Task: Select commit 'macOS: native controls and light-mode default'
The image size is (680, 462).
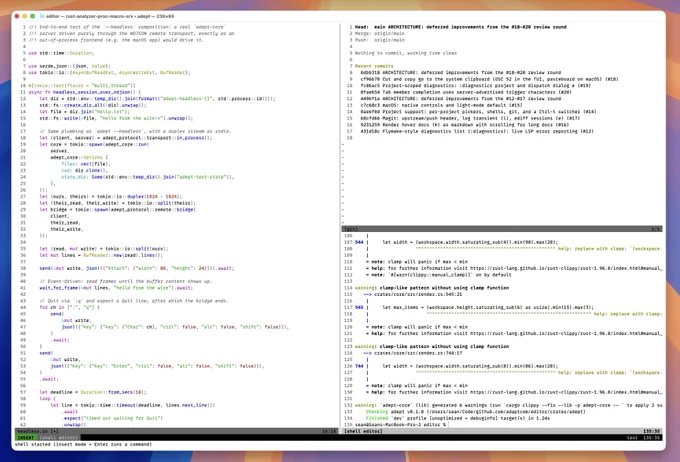Action: tap(441, 105)
